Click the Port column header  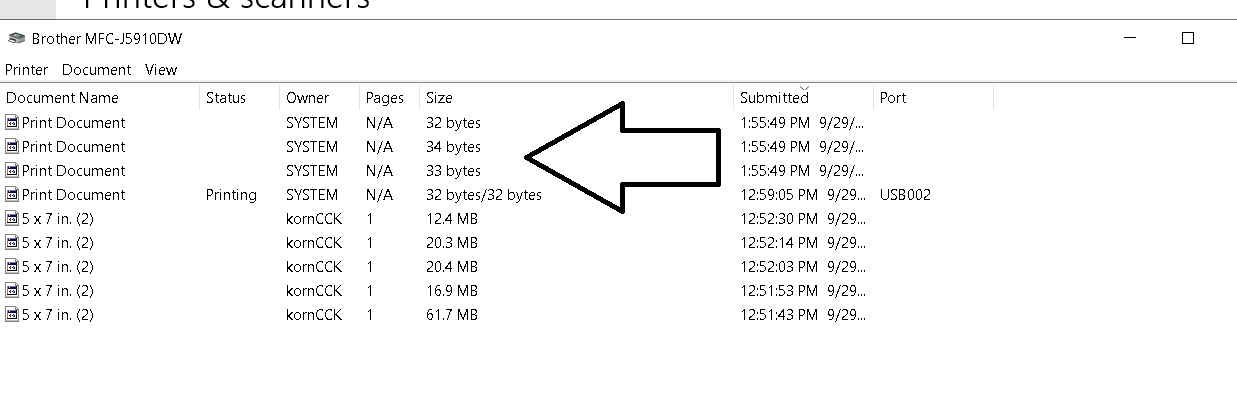coord(934,98)
